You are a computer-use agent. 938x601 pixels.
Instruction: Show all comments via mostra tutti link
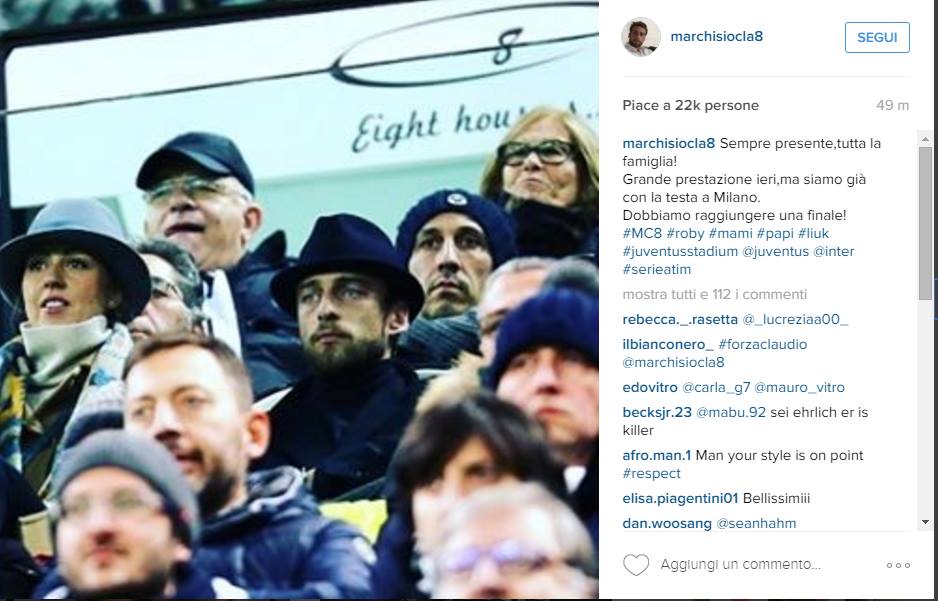point(715,294)
